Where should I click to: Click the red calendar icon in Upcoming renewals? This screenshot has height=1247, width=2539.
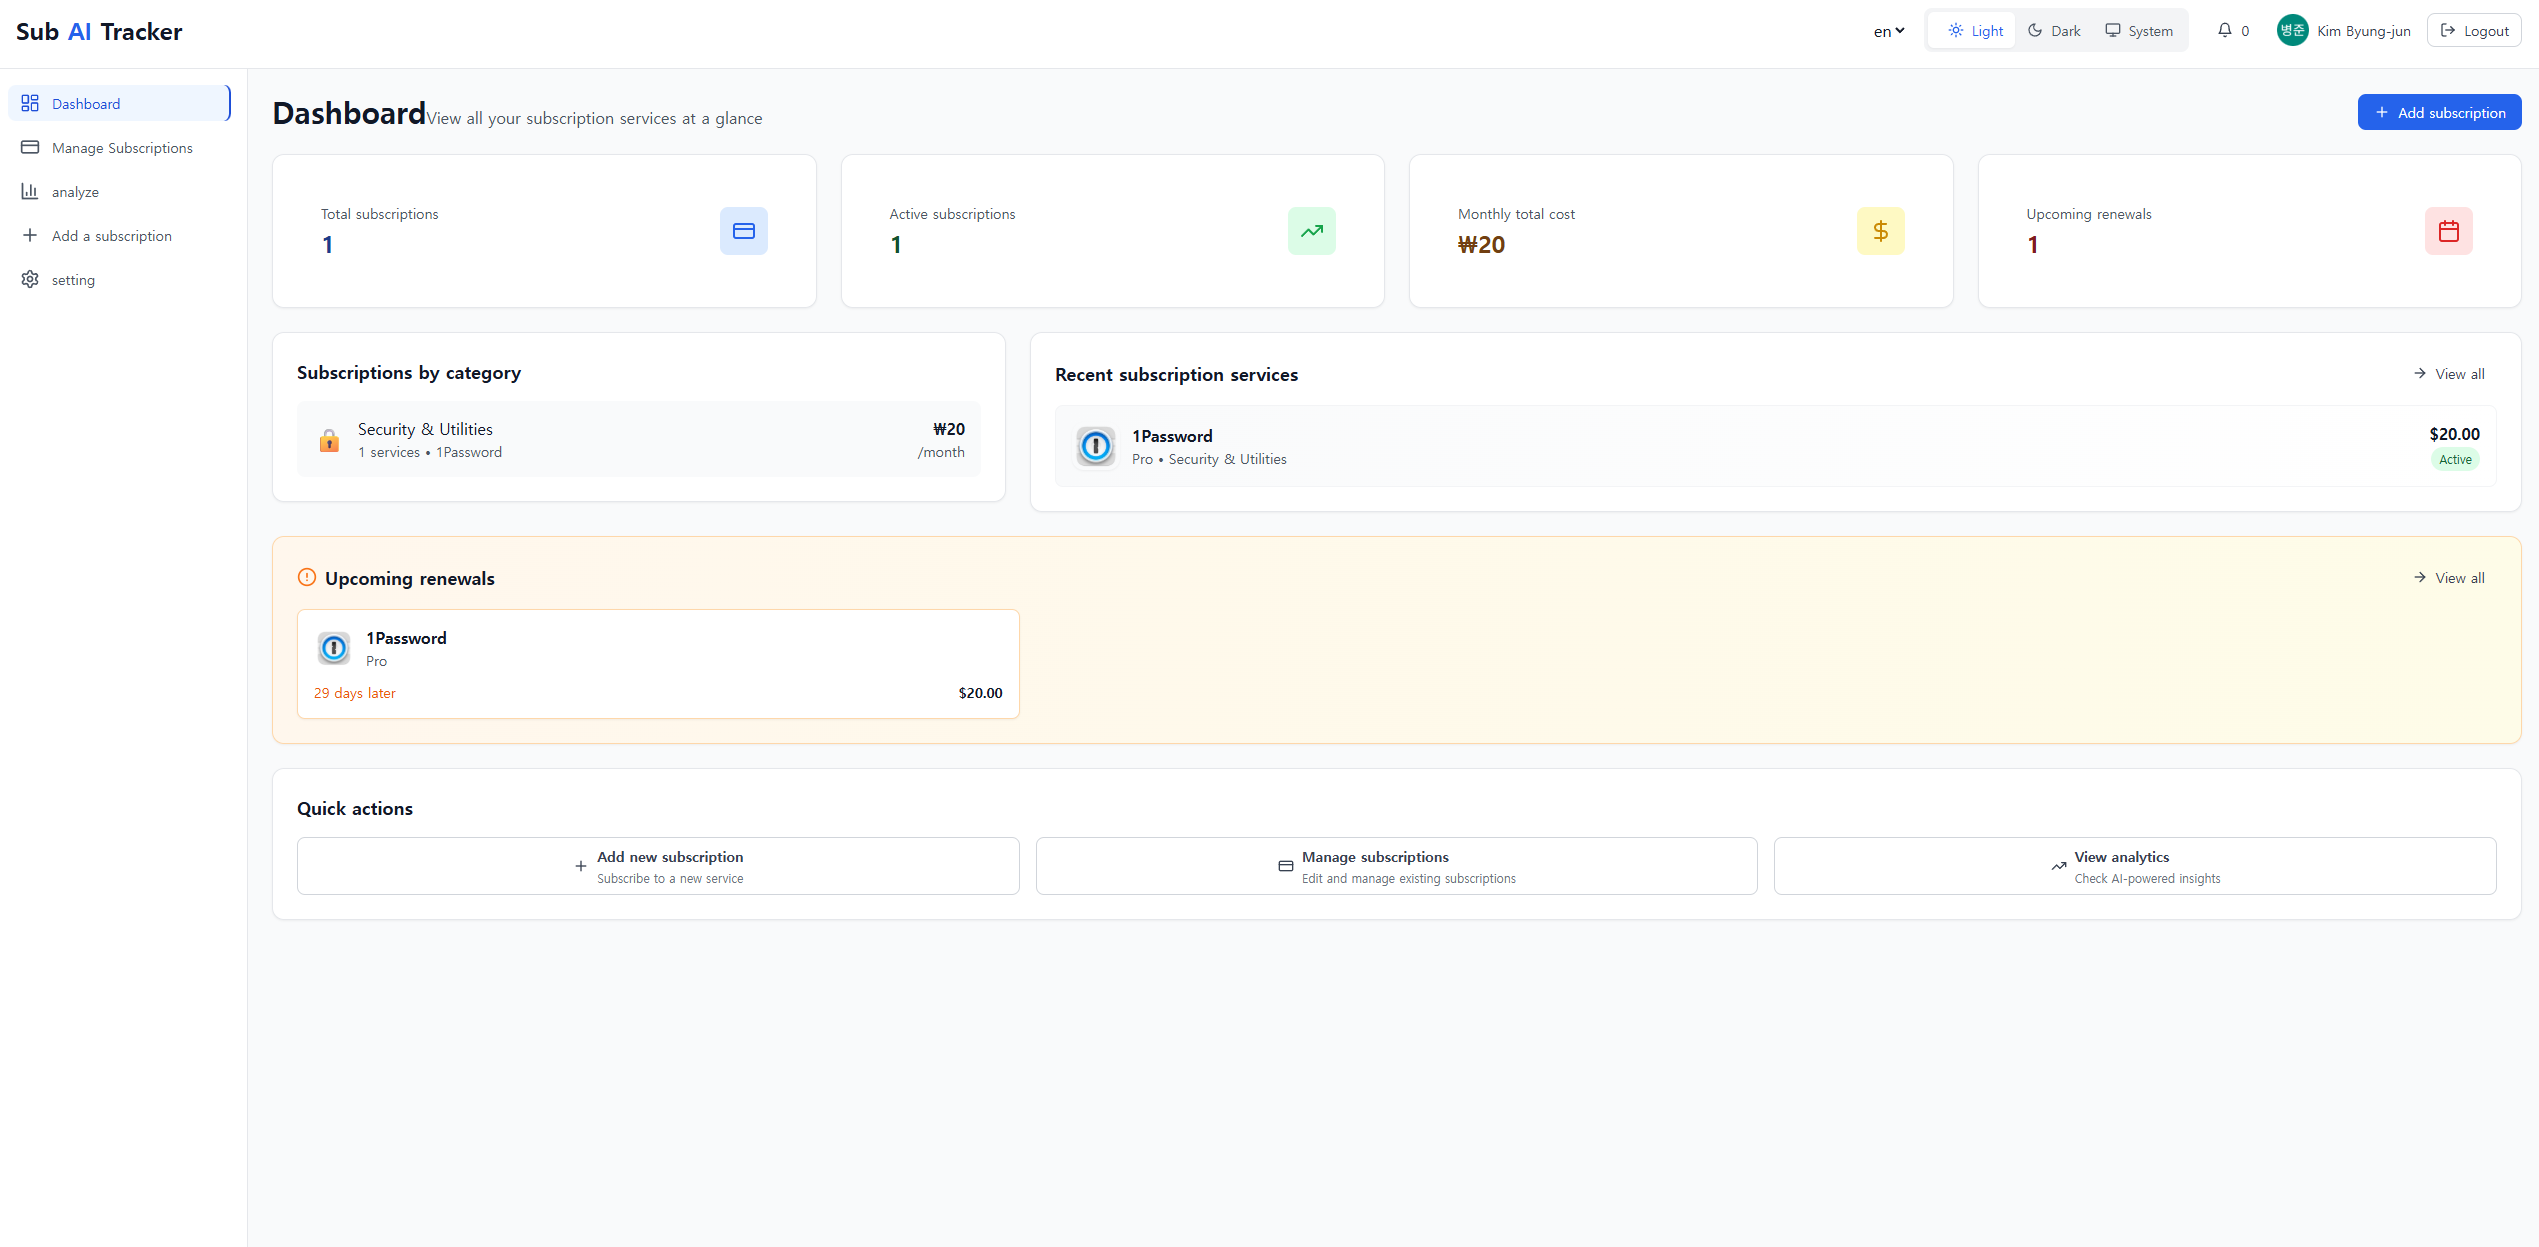tap(2448, 231)
